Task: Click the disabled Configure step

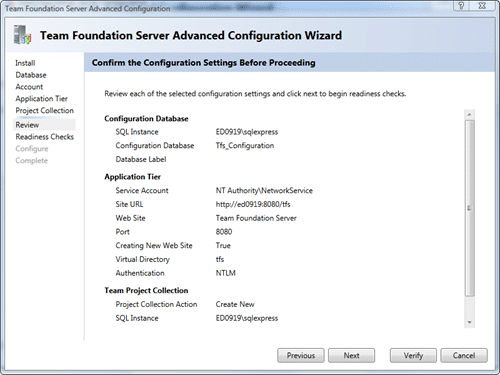Action: pos(32,149)
